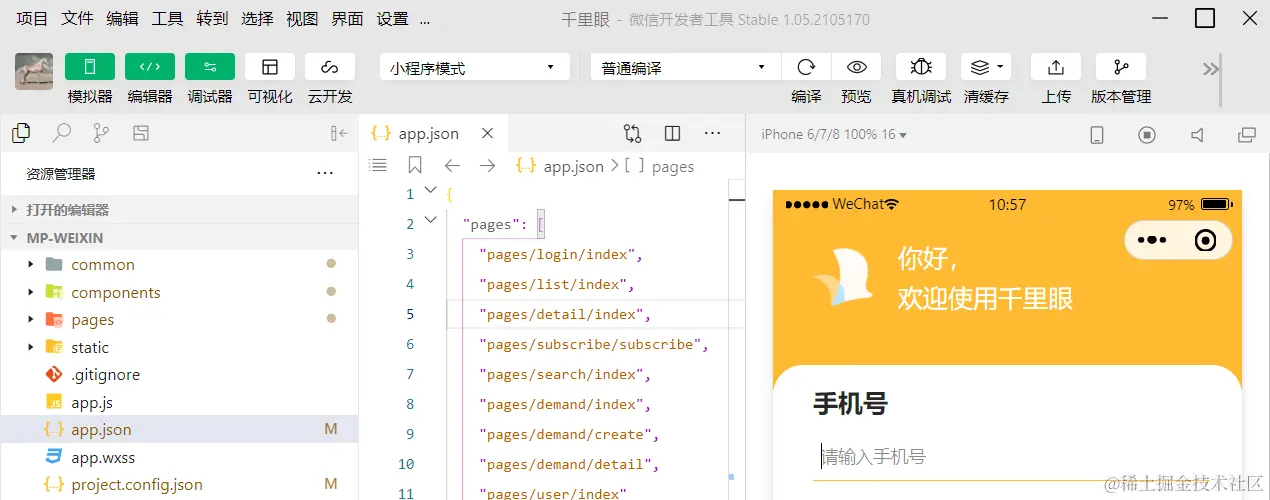Click the bookmark icon

click(415, 165)
